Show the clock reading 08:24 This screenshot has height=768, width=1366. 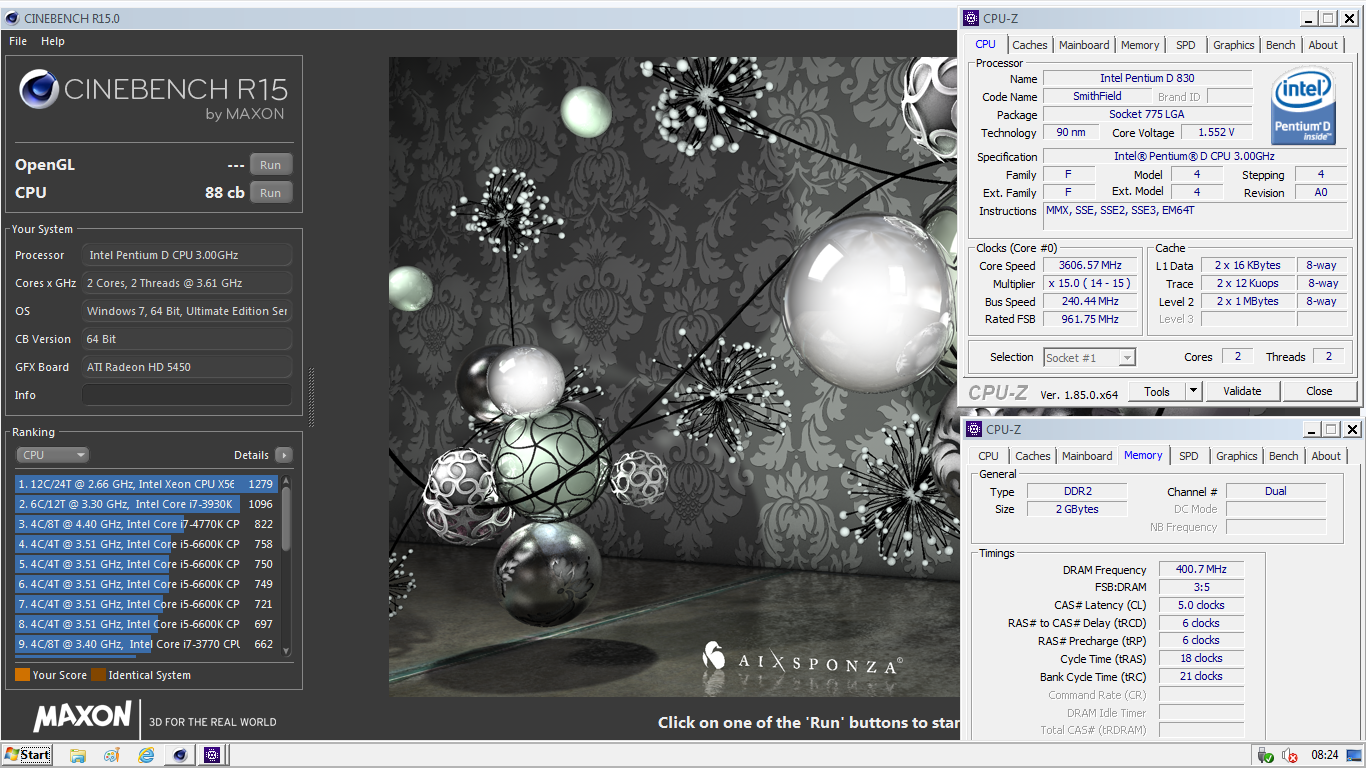pyautogui.click(x=1324, y=755)
